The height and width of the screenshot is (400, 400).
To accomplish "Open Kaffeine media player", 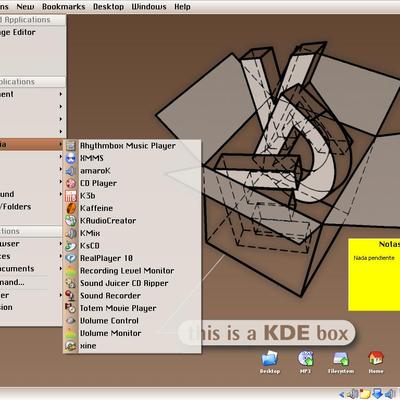I will click(x=132, y=208).
